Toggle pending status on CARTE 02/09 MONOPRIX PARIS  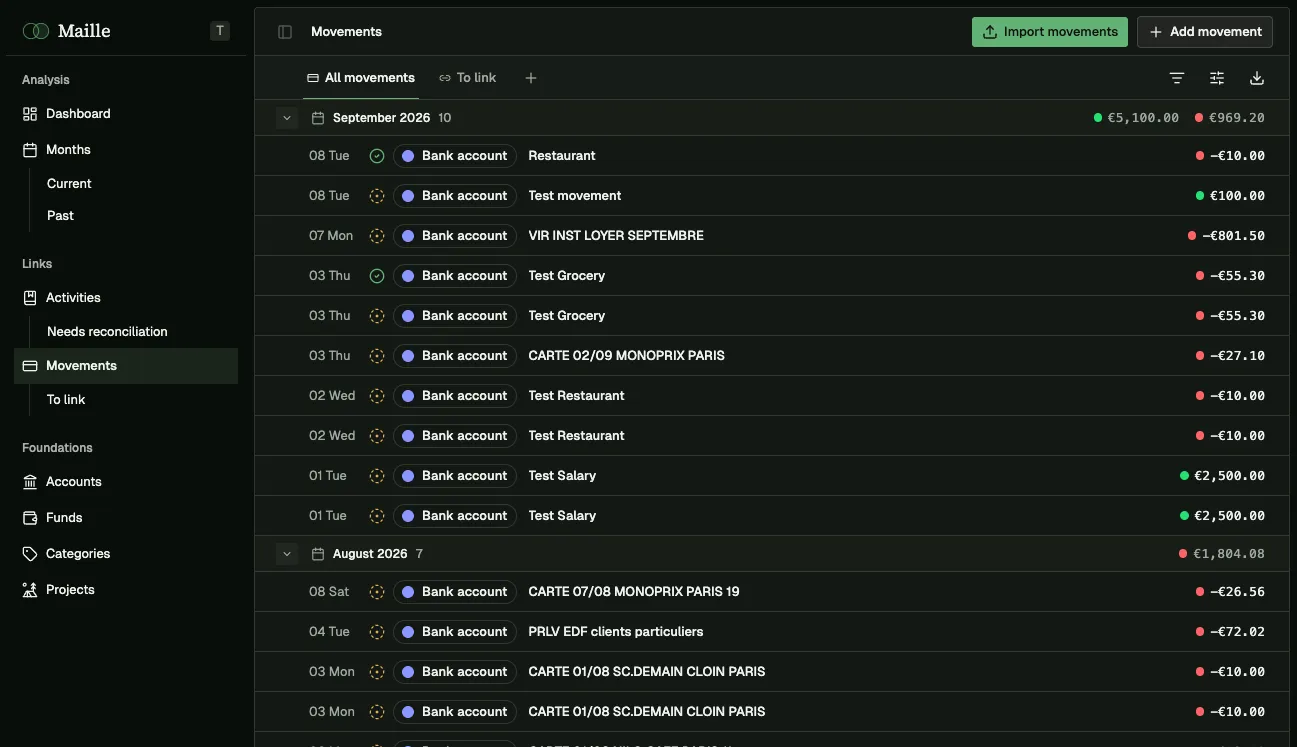377,356
